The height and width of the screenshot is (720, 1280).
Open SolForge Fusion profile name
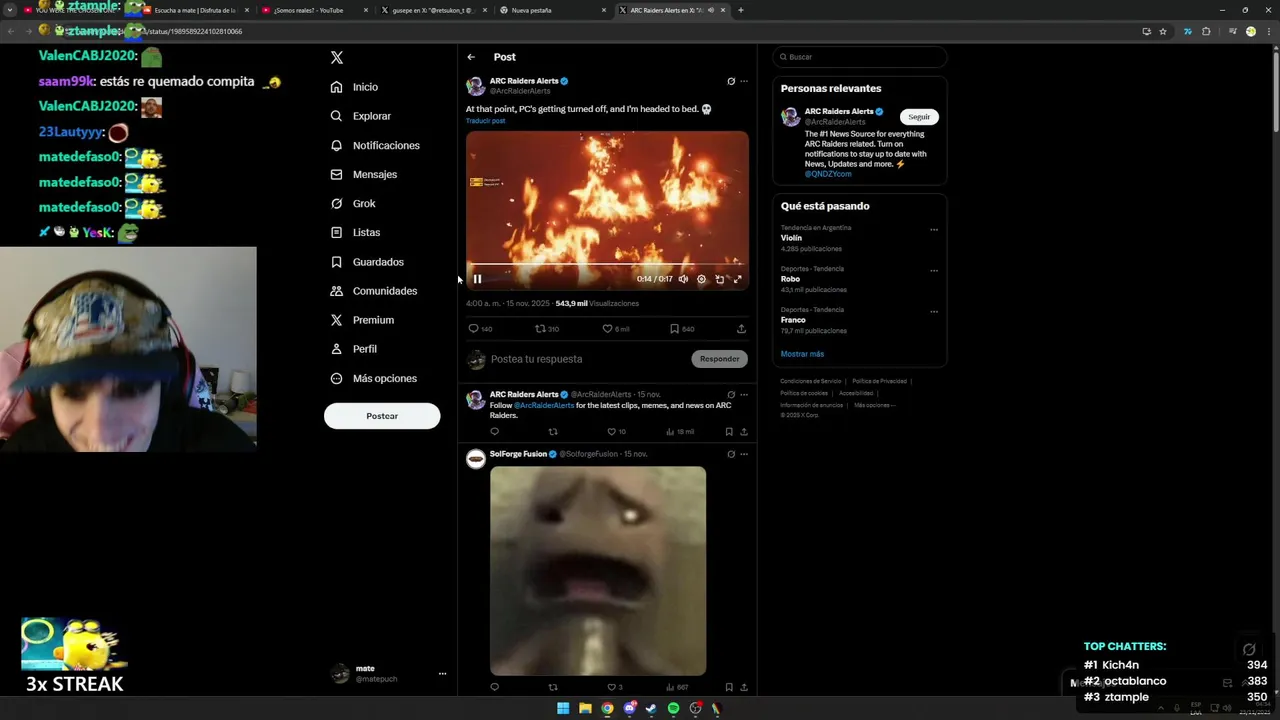[518, 454]
